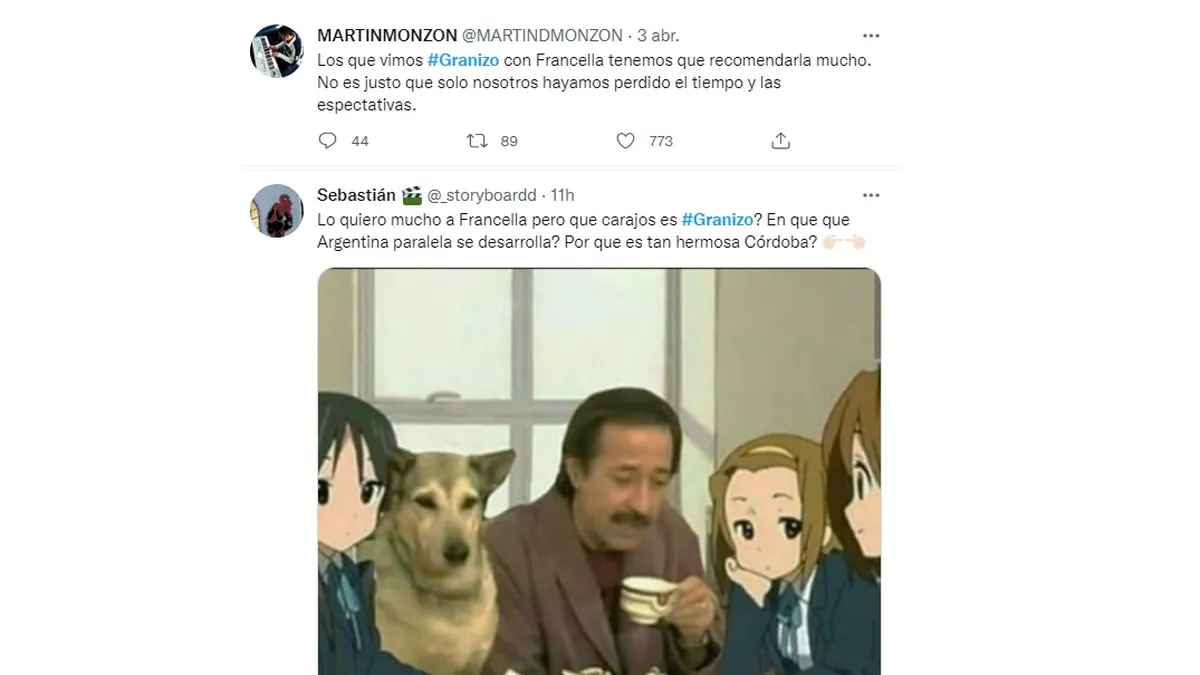The width and height of the screenshot is (1200, 675).
Task: Like the MARTINMONZON tweet
Action: tap(625, 141)
